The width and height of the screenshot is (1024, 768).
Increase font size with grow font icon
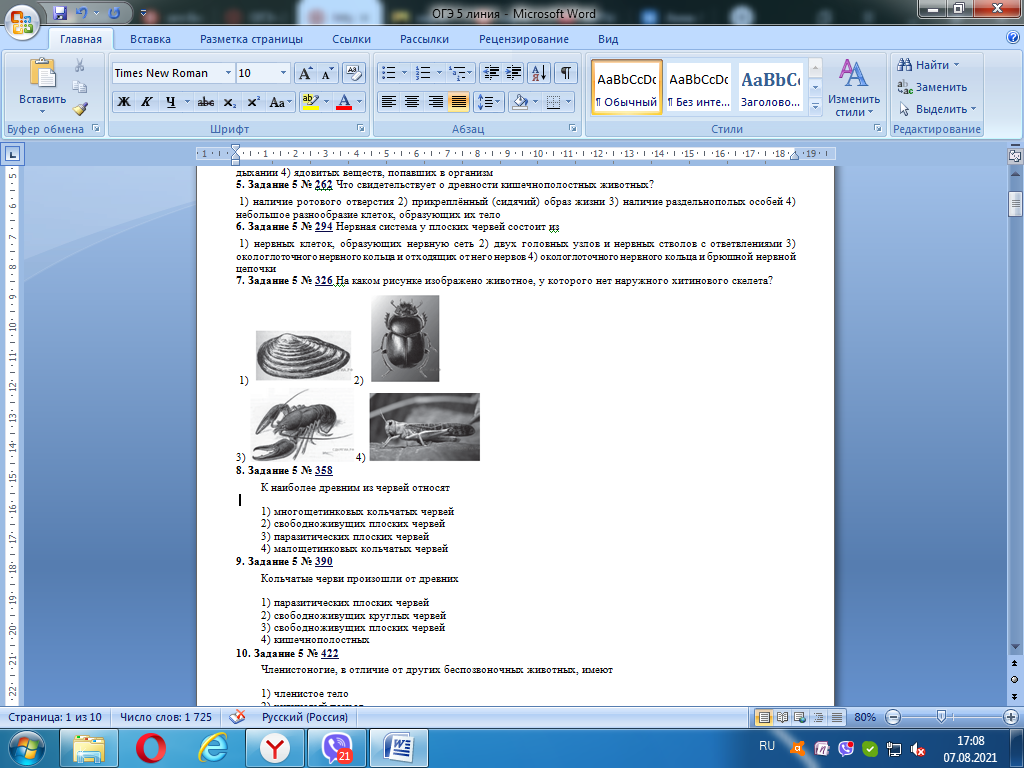click(305, 73)
